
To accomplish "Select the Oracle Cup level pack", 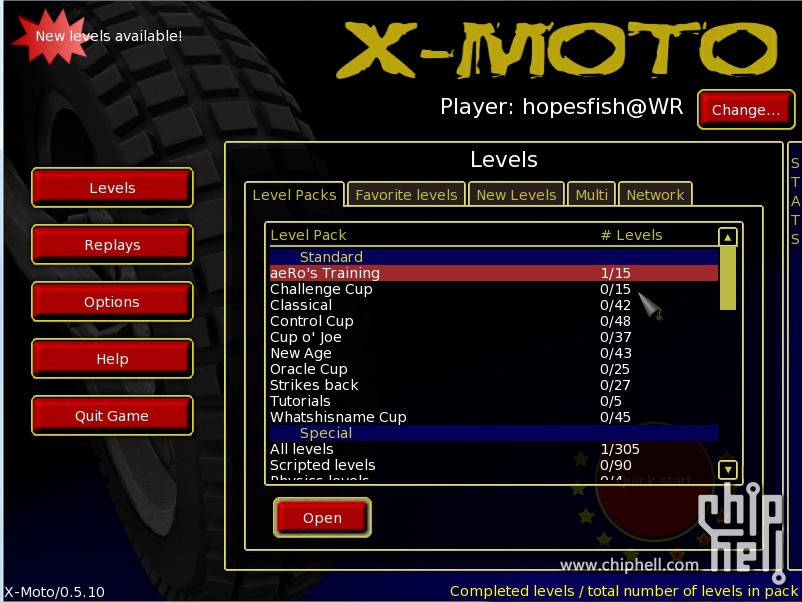I will 494,369.
